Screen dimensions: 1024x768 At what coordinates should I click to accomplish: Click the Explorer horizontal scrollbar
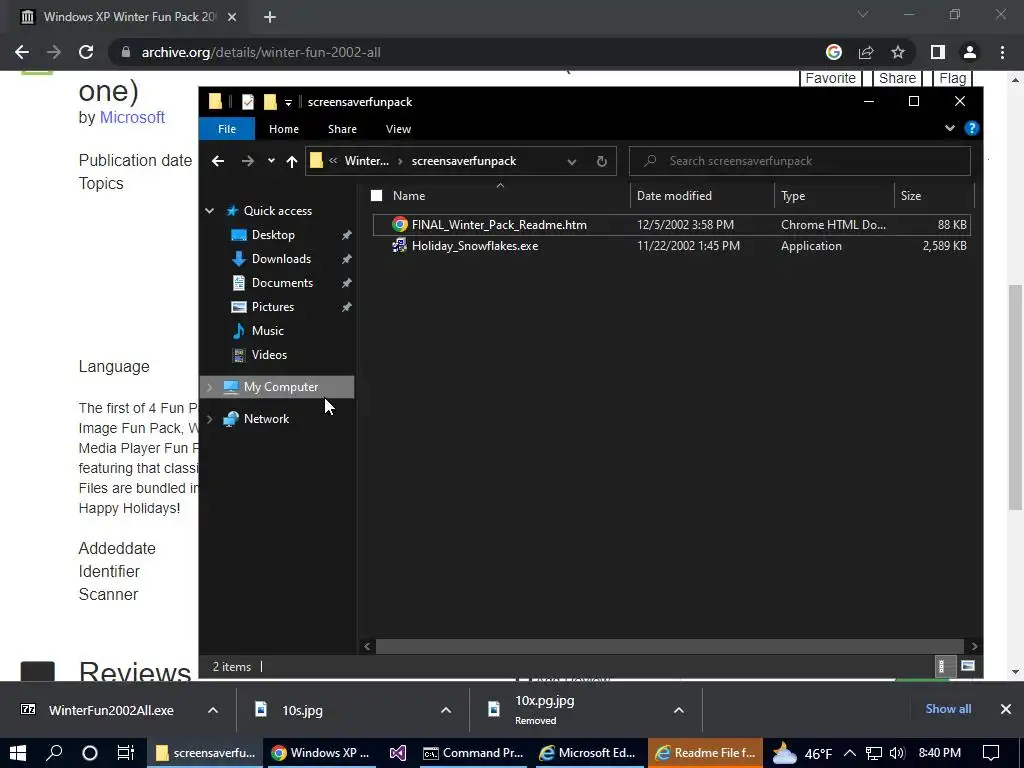point(669,646)
